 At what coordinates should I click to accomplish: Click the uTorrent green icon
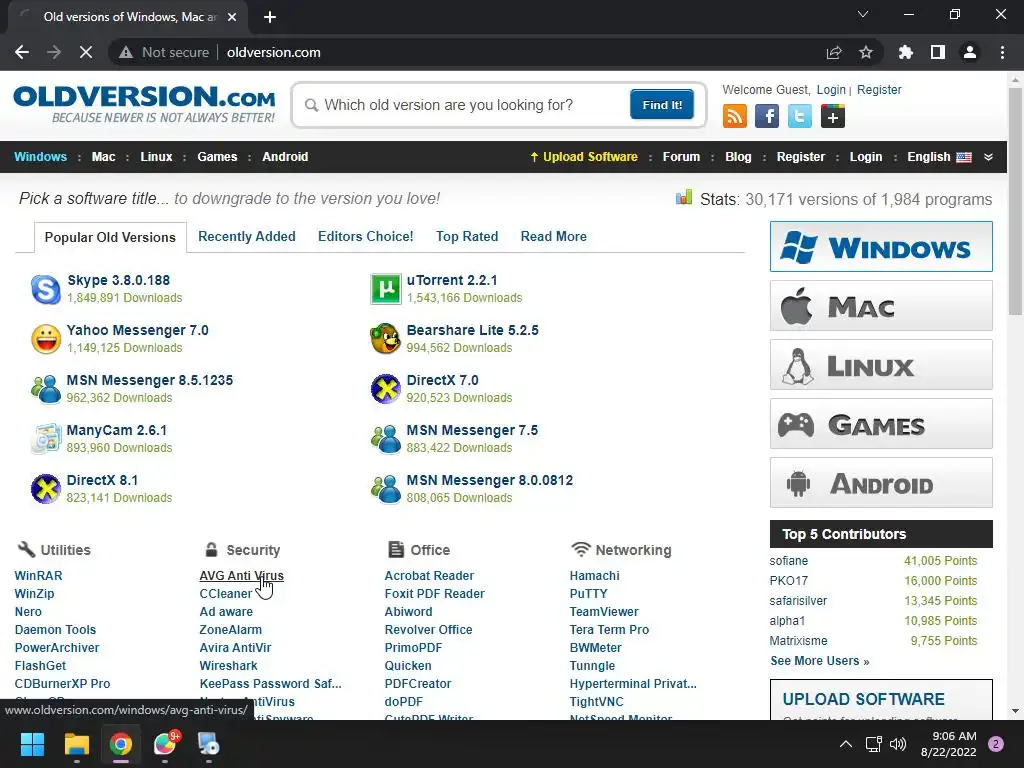click(x=386, y=289)
